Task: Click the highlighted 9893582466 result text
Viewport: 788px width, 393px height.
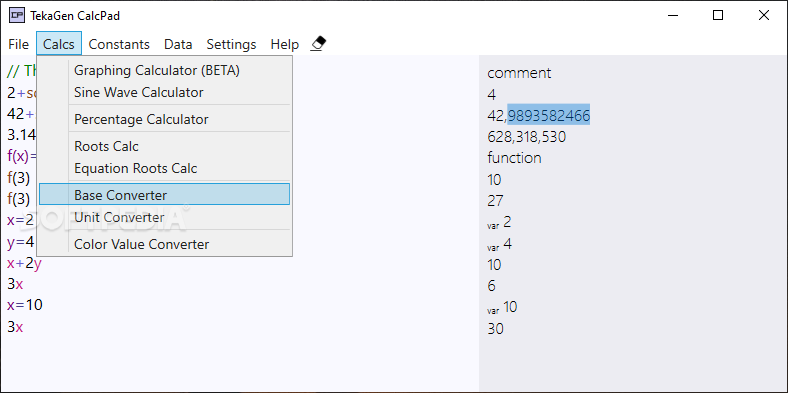Action: point(548,116)
